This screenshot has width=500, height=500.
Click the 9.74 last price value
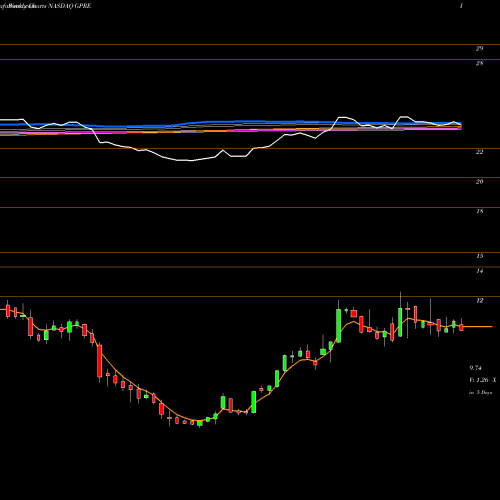(x=475, y=368)
